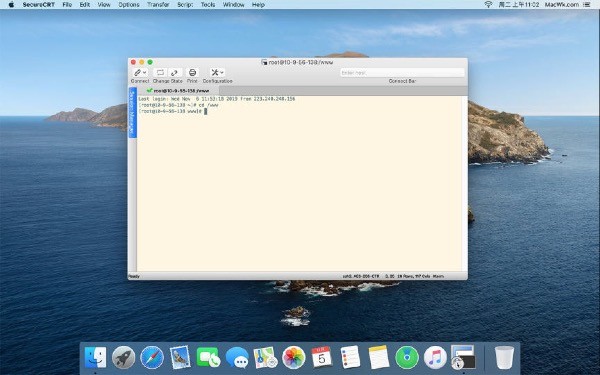This screenshot has height=375, width=600.
Task: Open the Transfer menu
Action: coord(158,5)
